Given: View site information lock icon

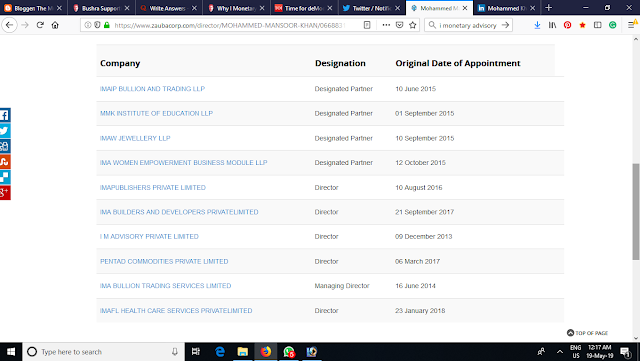Looking at the screenshot, I should click(107, 25).
